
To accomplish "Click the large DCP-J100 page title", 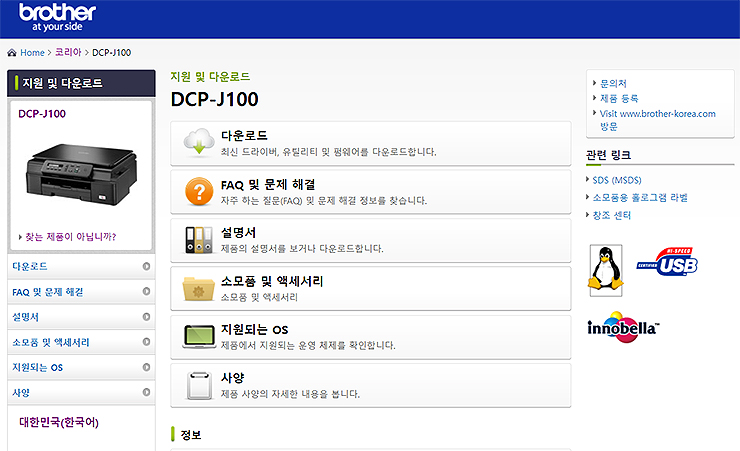I will click(x=215, y=99).
